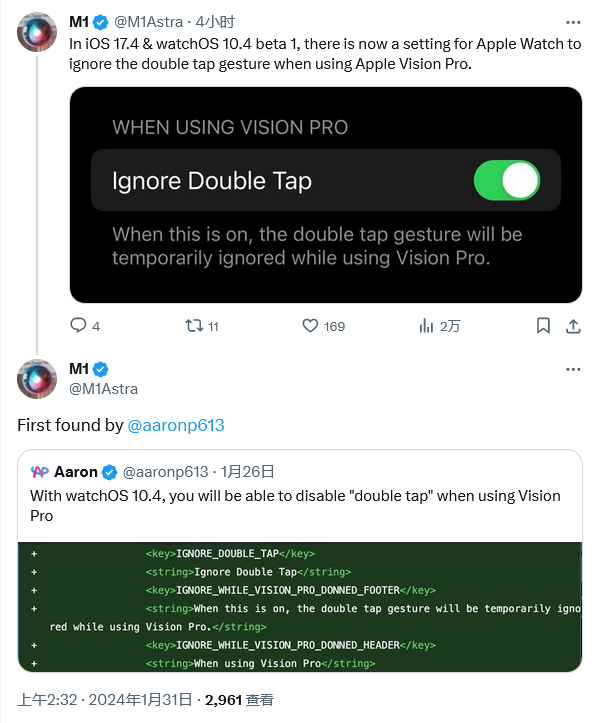Click the 2024年1月31日 tweet date
598x723 pixels.
click(140, 699)
